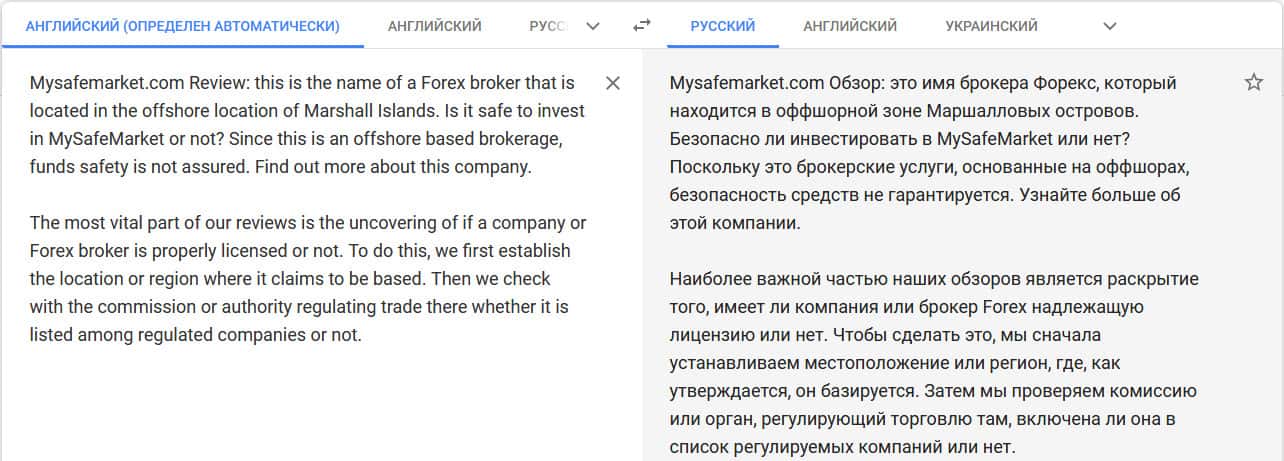
Task: Click "listed among regulated companies" source line
Action: [x=195, y=335]
